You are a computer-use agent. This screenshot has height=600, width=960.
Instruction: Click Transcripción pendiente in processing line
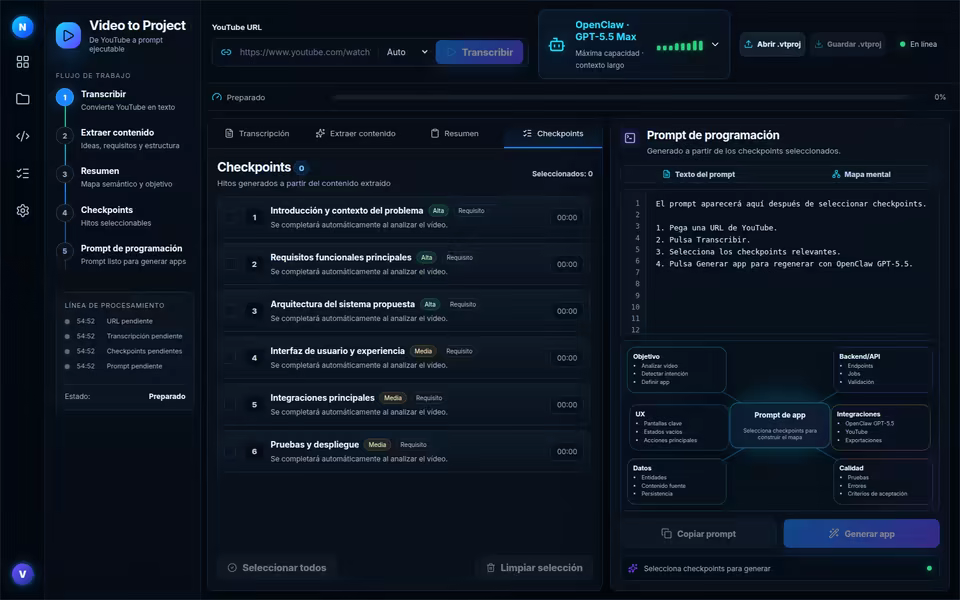[x=144, y=336]
